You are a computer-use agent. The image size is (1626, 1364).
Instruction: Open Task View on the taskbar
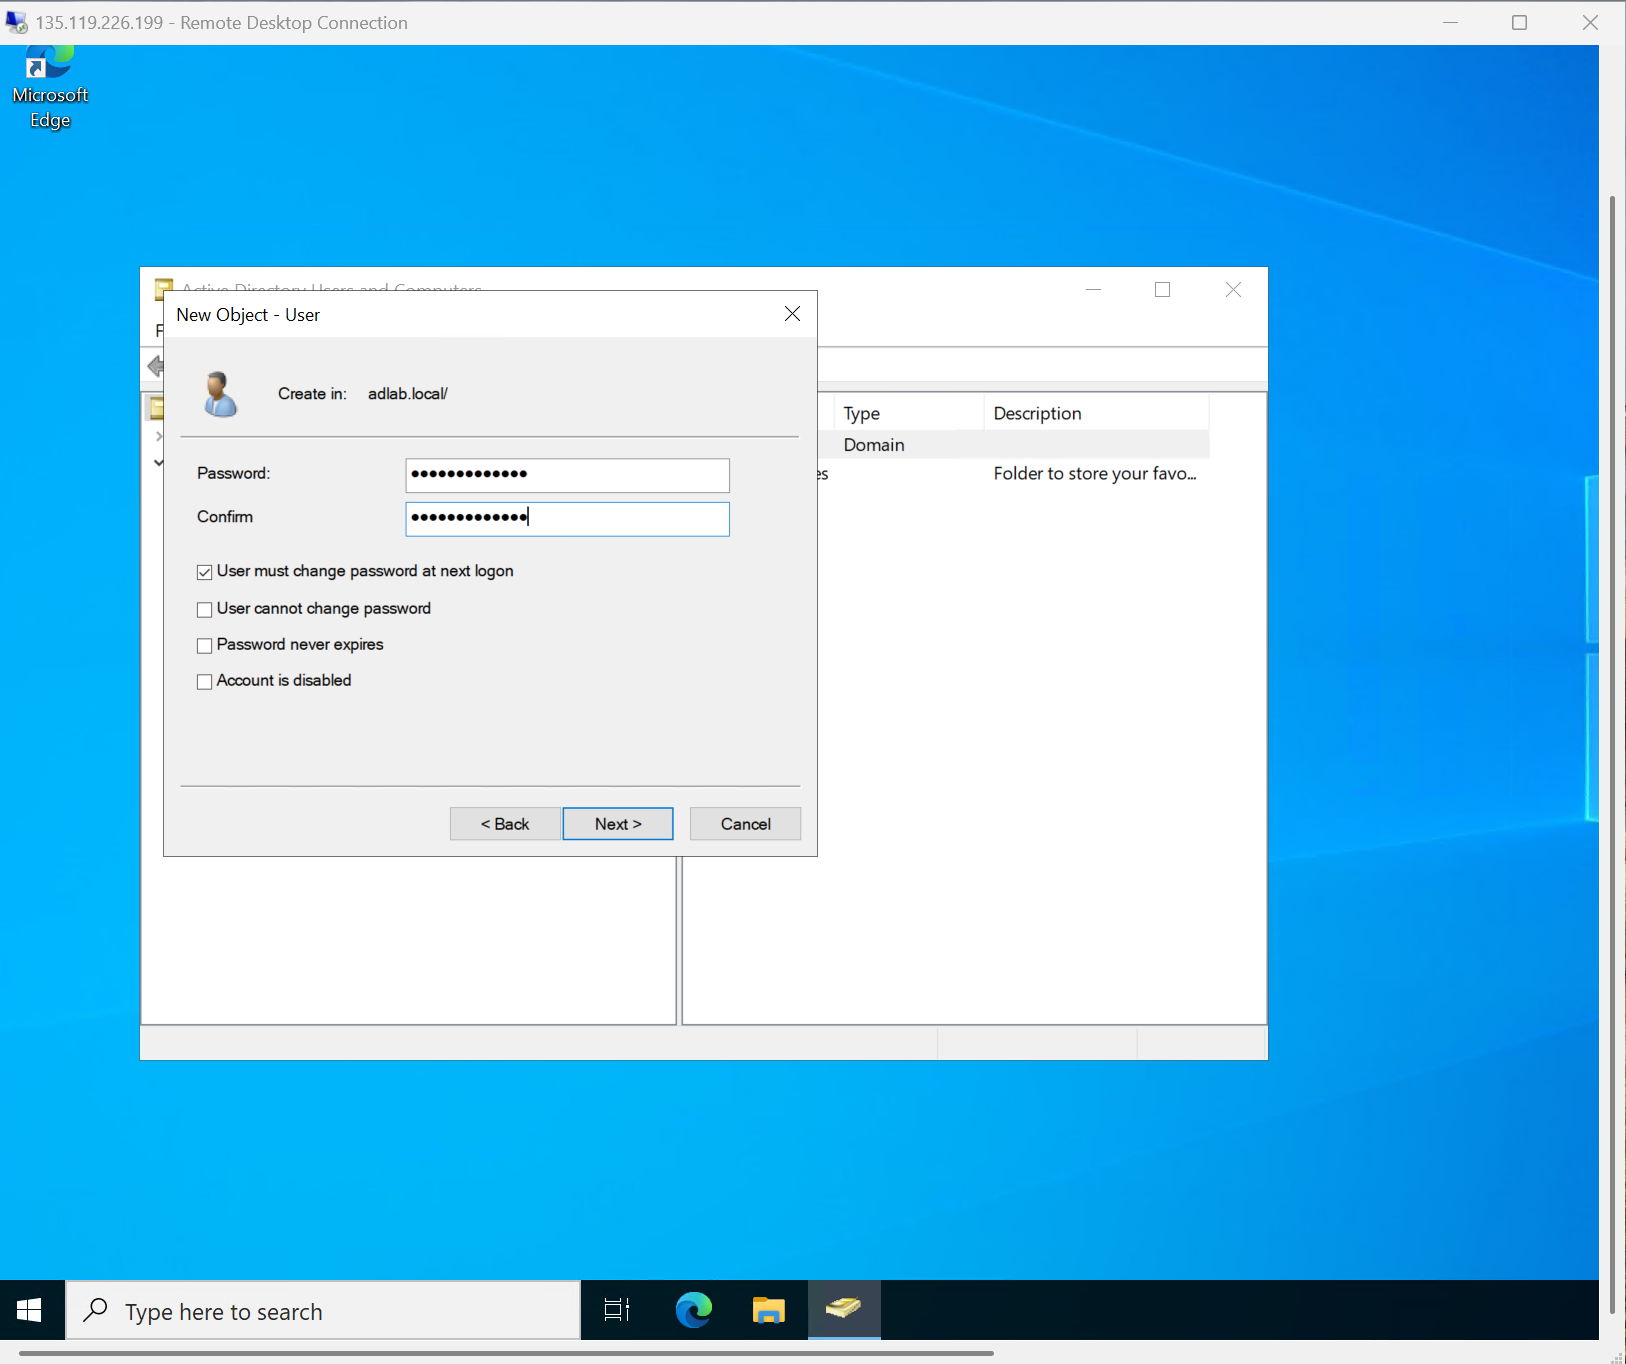[616, 1310]
